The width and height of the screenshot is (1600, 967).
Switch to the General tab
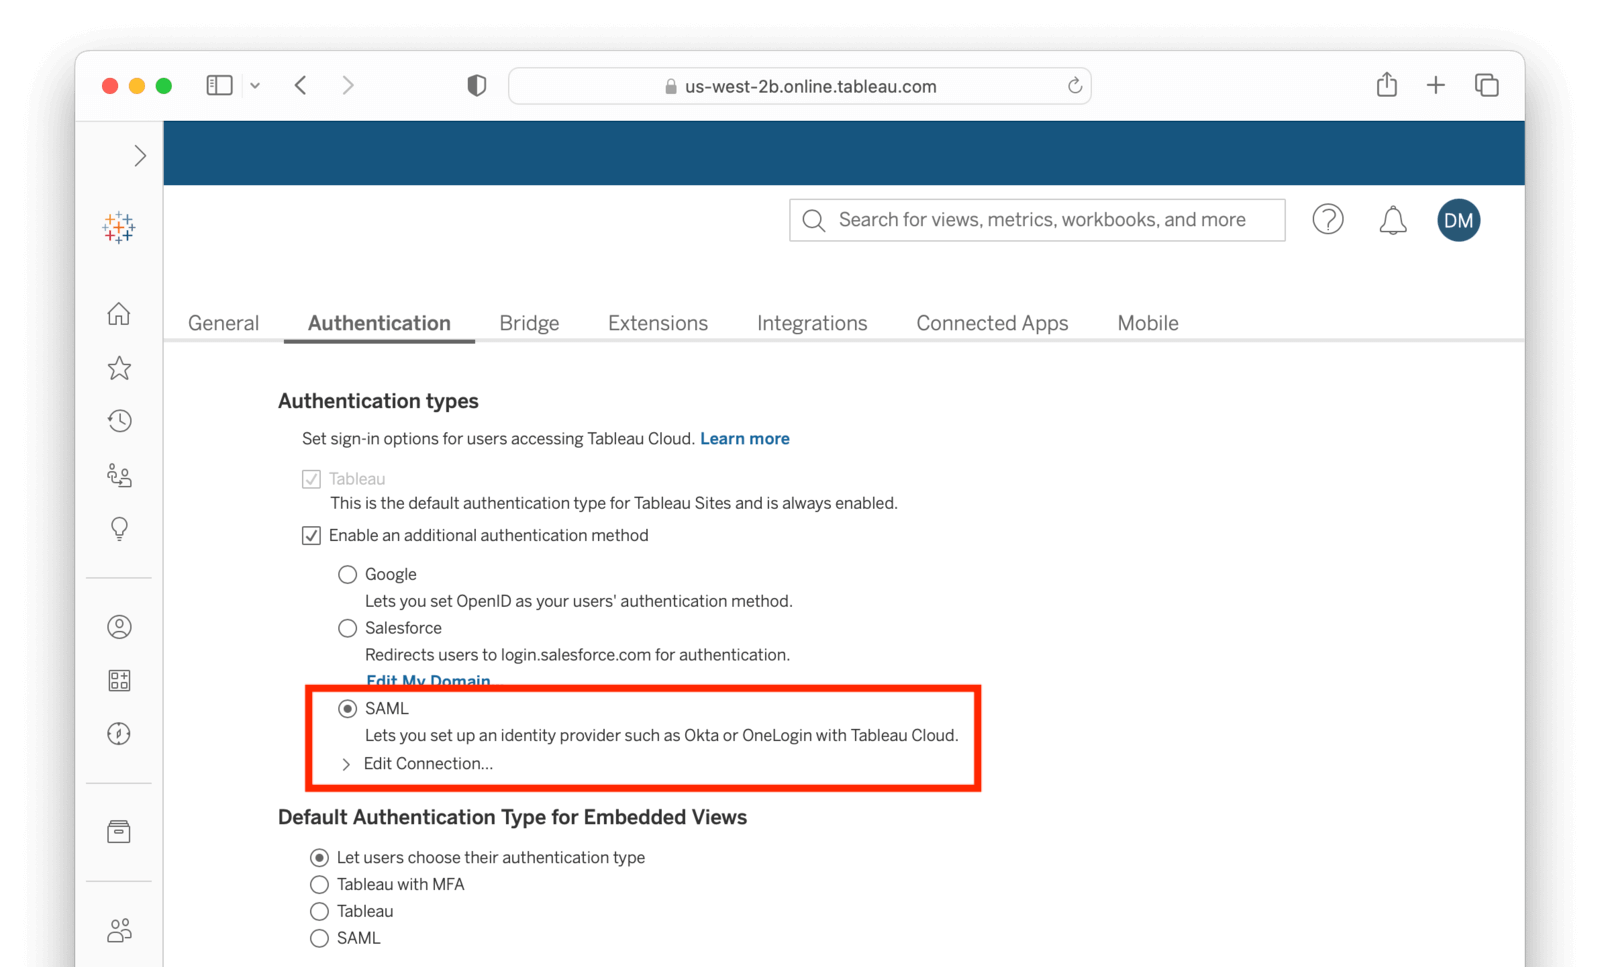point(223,323)
